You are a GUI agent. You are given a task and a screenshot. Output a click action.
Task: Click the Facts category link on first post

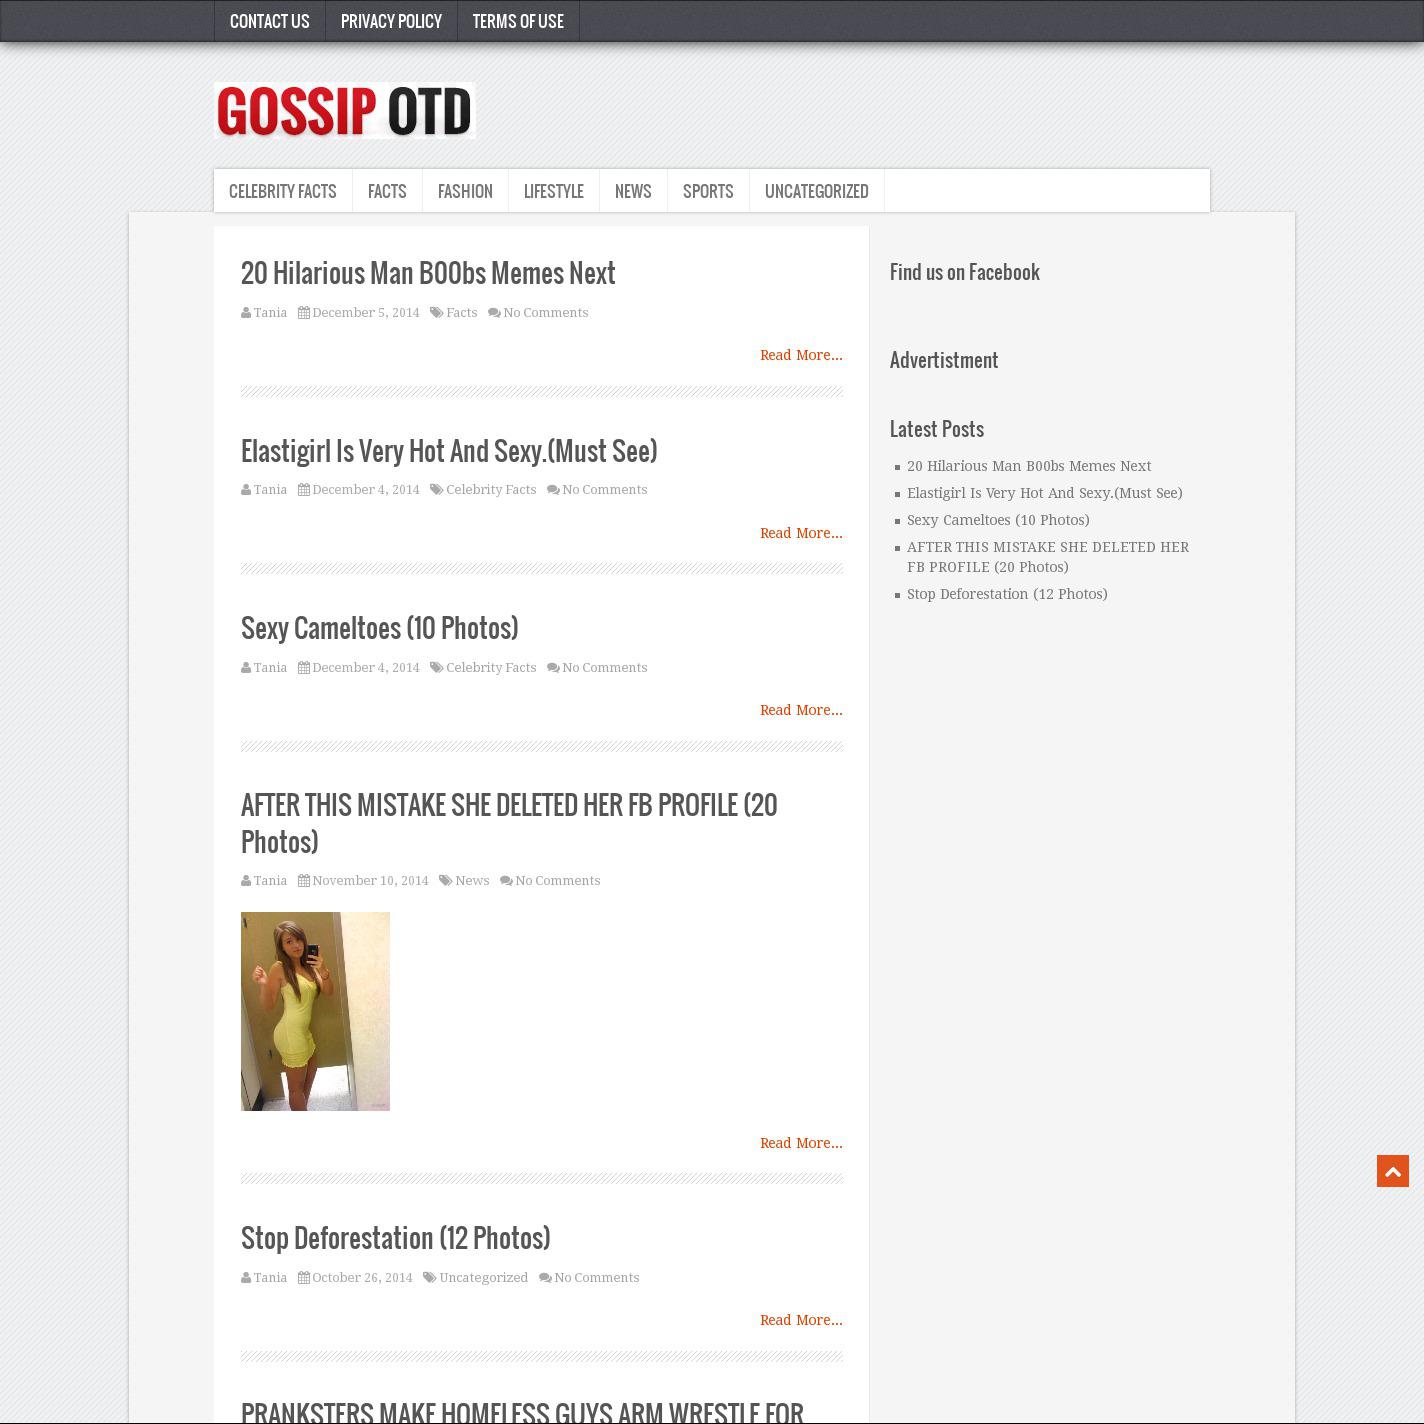[x=461, y=313]
